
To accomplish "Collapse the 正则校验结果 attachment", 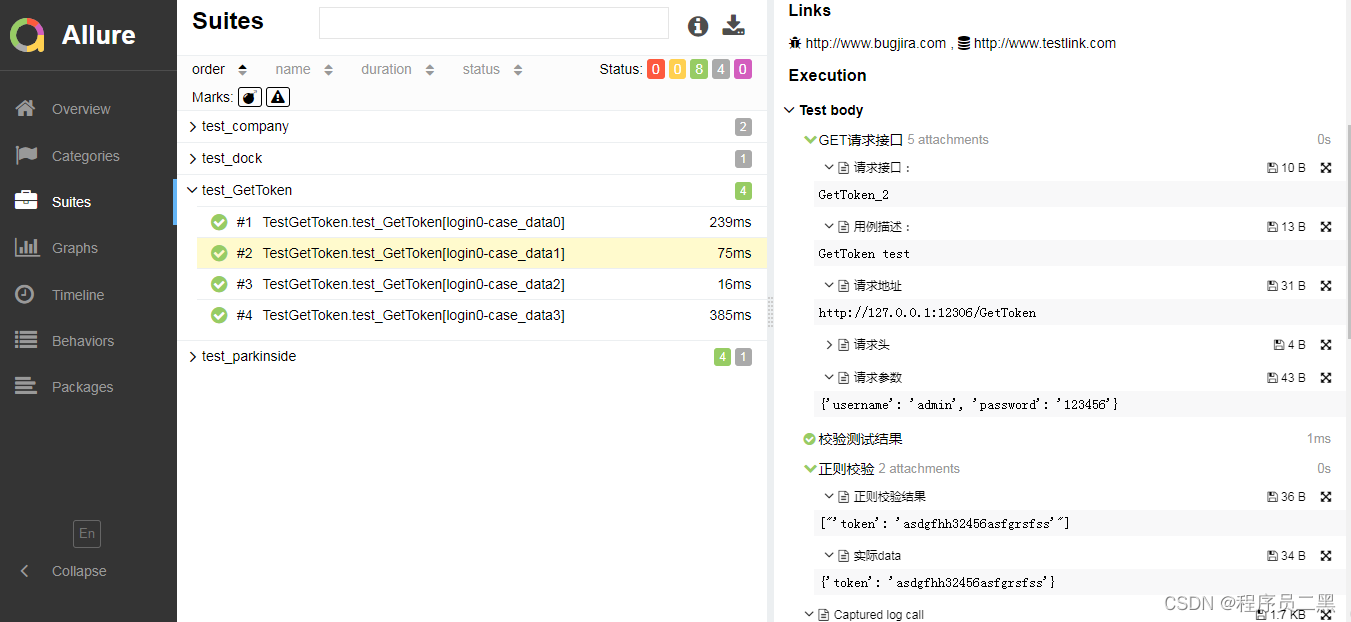I will pos(875,497).
